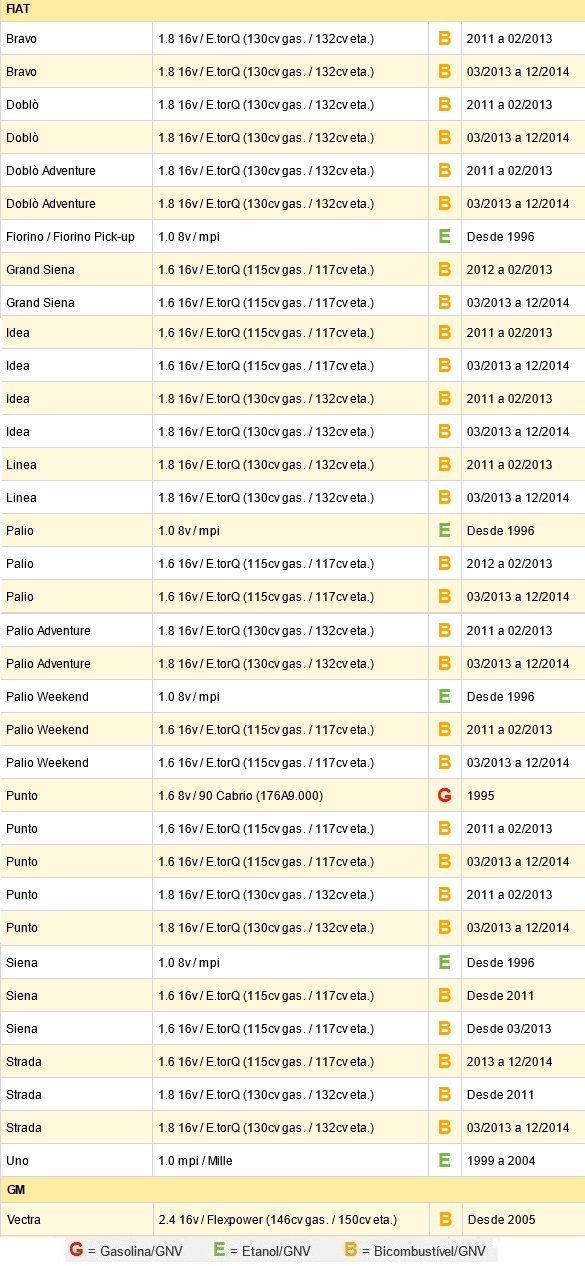Click the B icon in Bravo 2011 a 02/2013 row
This screenshot has height=1266, width=585.
tap(444, 39)
